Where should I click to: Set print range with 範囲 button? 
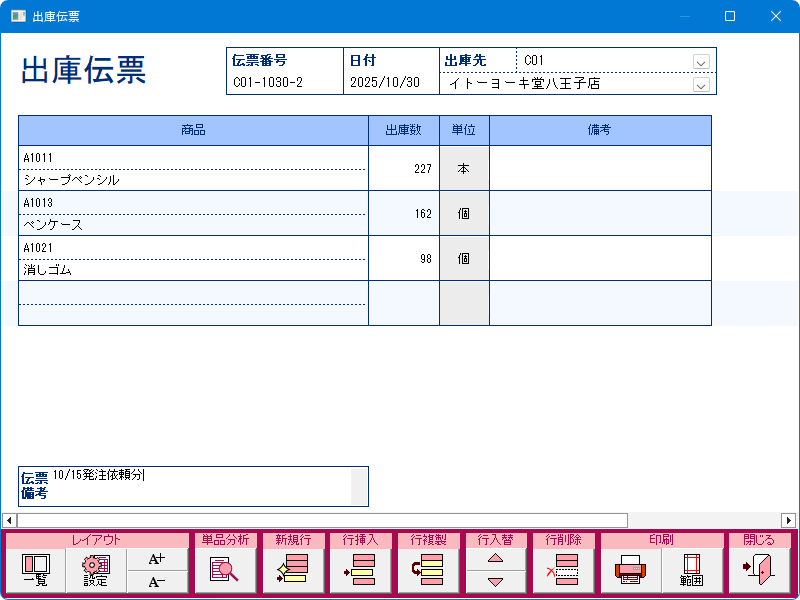[x=692, y=571]
